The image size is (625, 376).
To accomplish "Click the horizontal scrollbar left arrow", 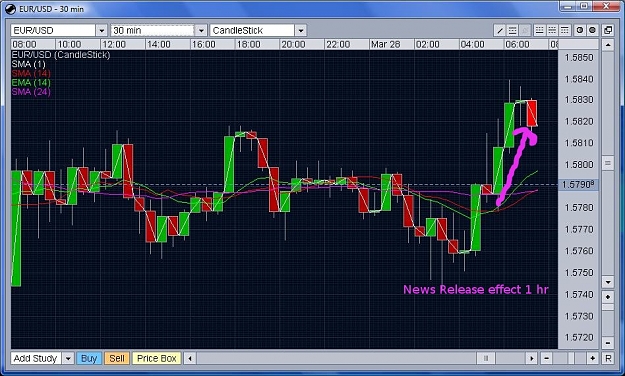I will (x=190, y=358).
